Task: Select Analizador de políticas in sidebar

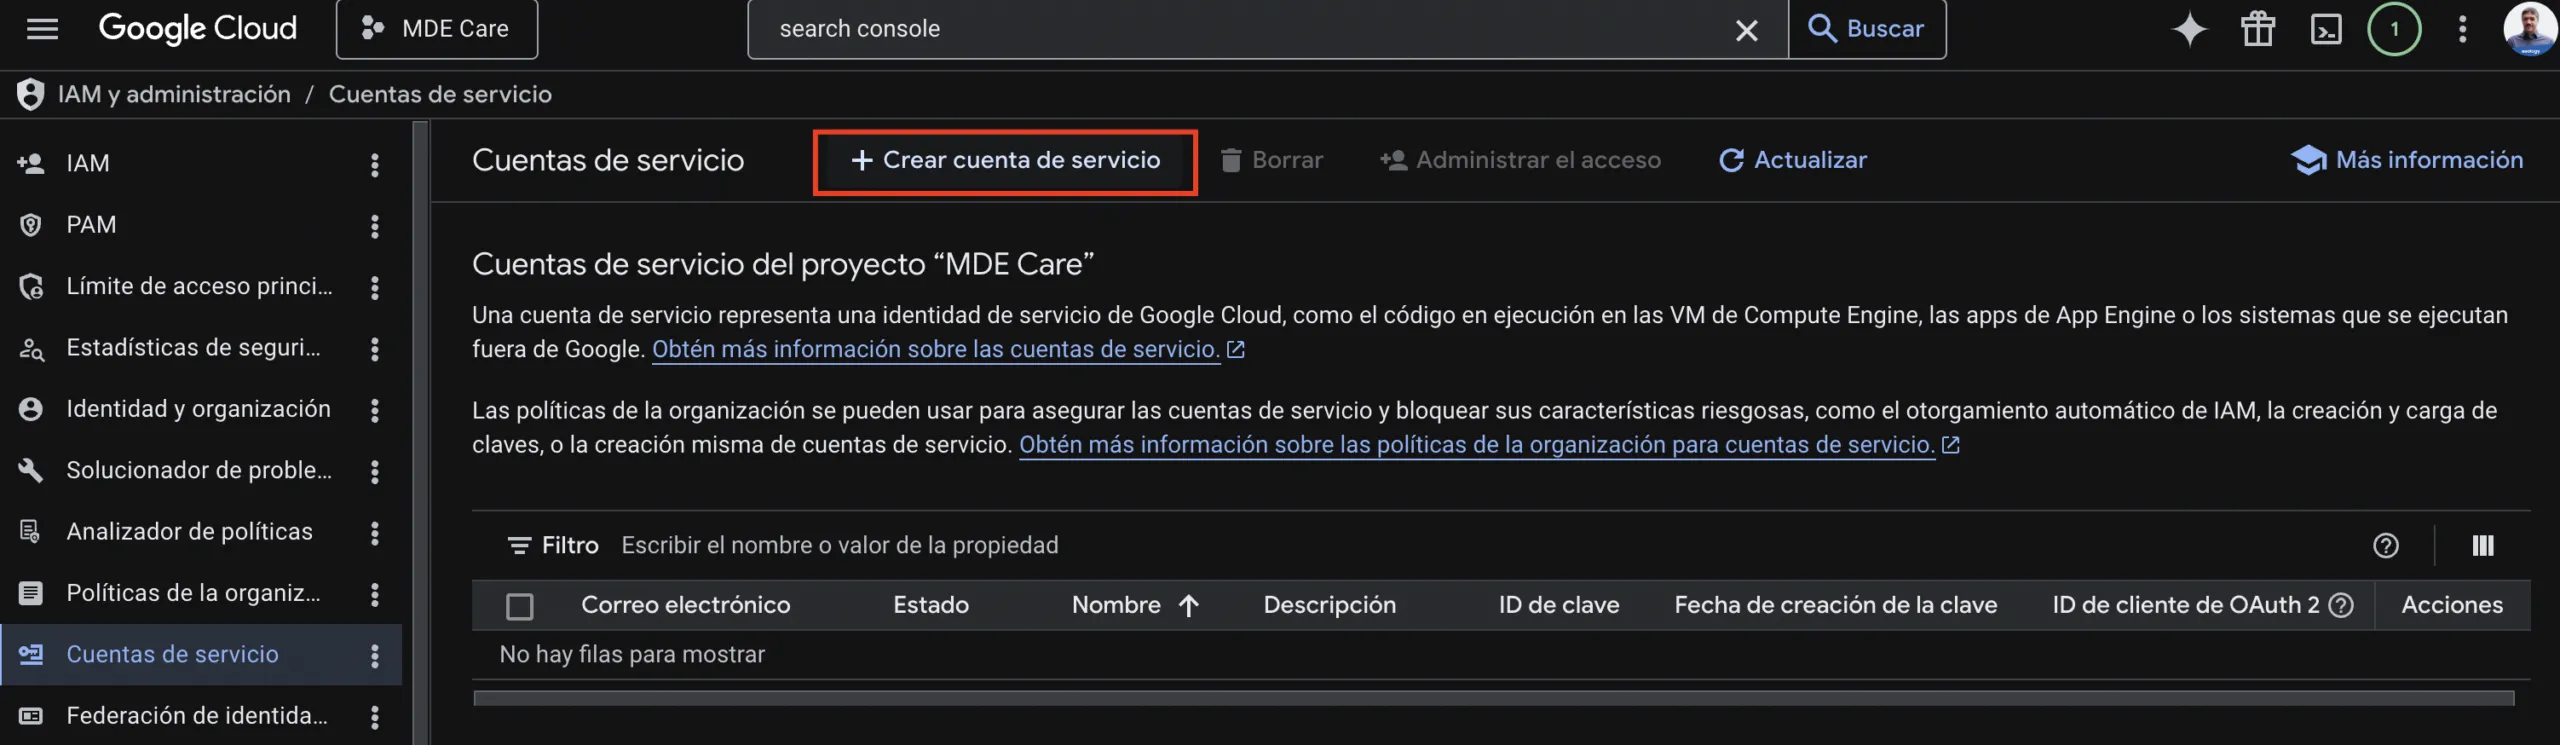Action: pyautogui.click(x=189, y=532)
